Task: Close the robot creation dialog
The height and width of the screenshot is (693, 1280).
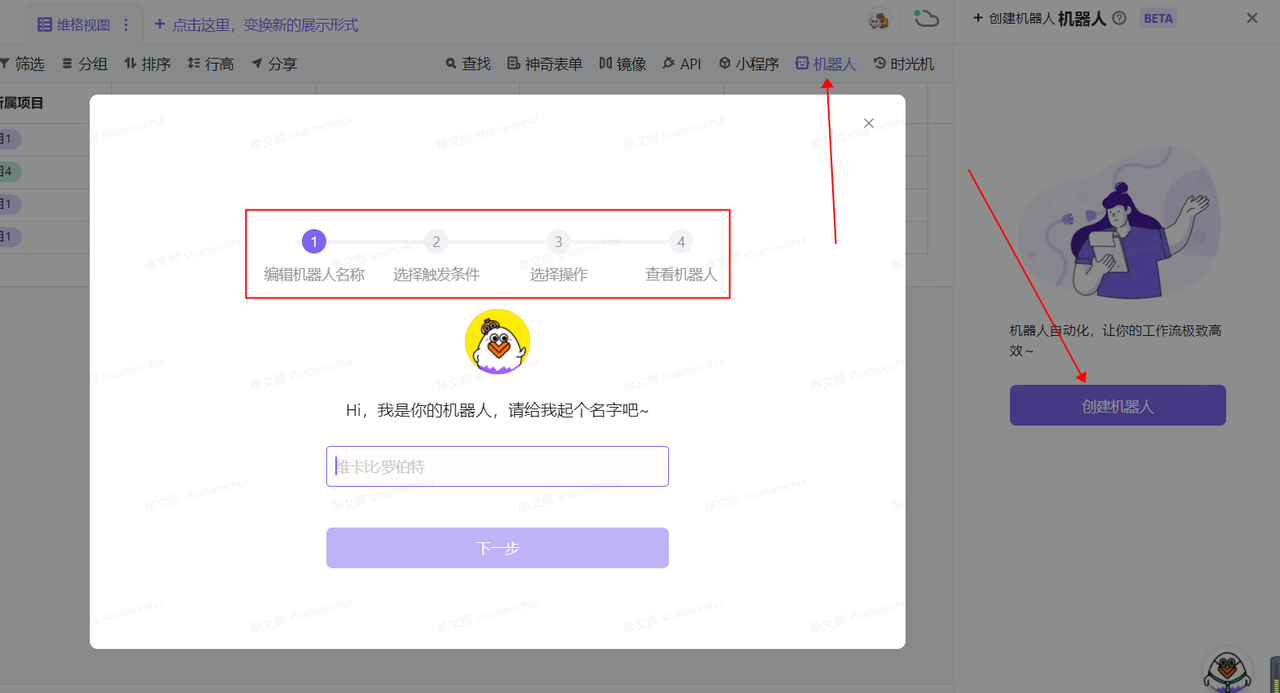Action: [868, 123]
